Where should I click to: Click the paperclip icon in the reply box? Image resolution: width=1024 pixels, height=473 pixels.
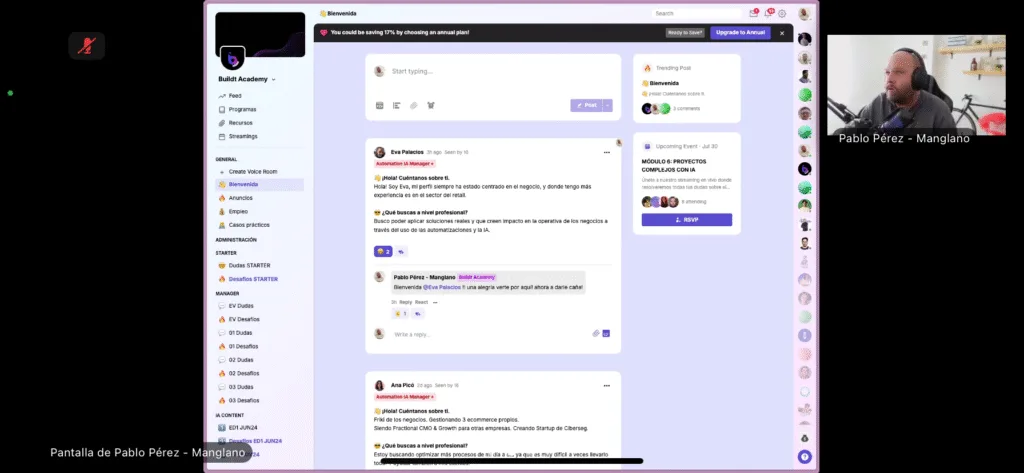click(596, 333)
